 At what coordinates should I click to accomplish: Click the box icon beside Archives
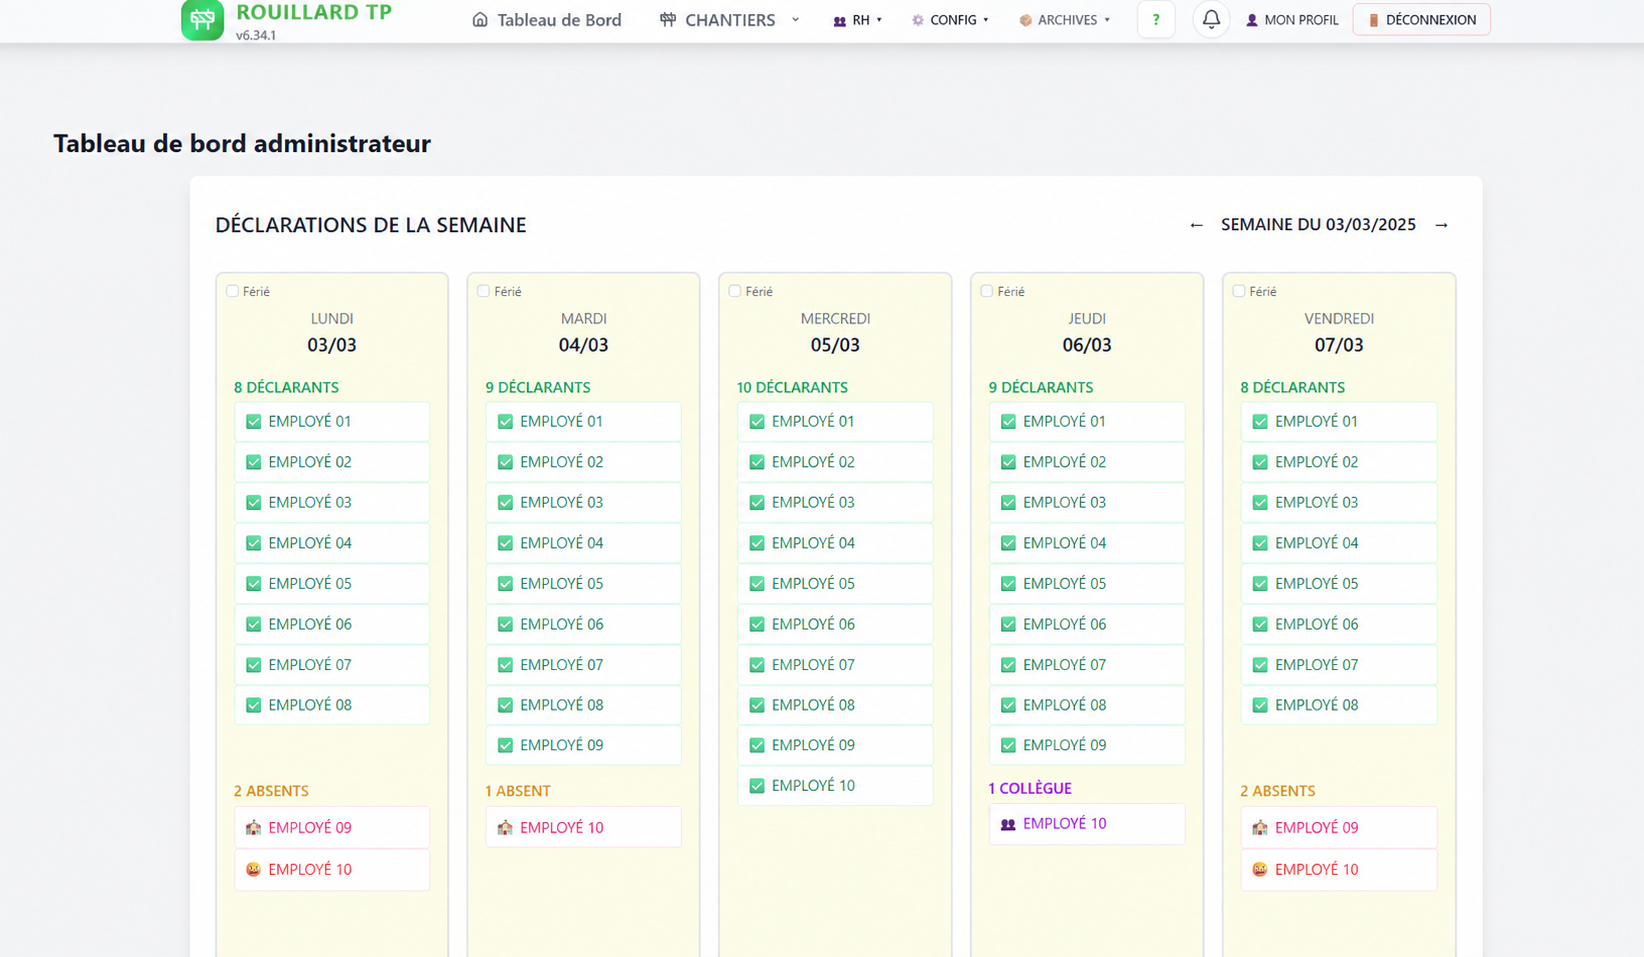1026,20
